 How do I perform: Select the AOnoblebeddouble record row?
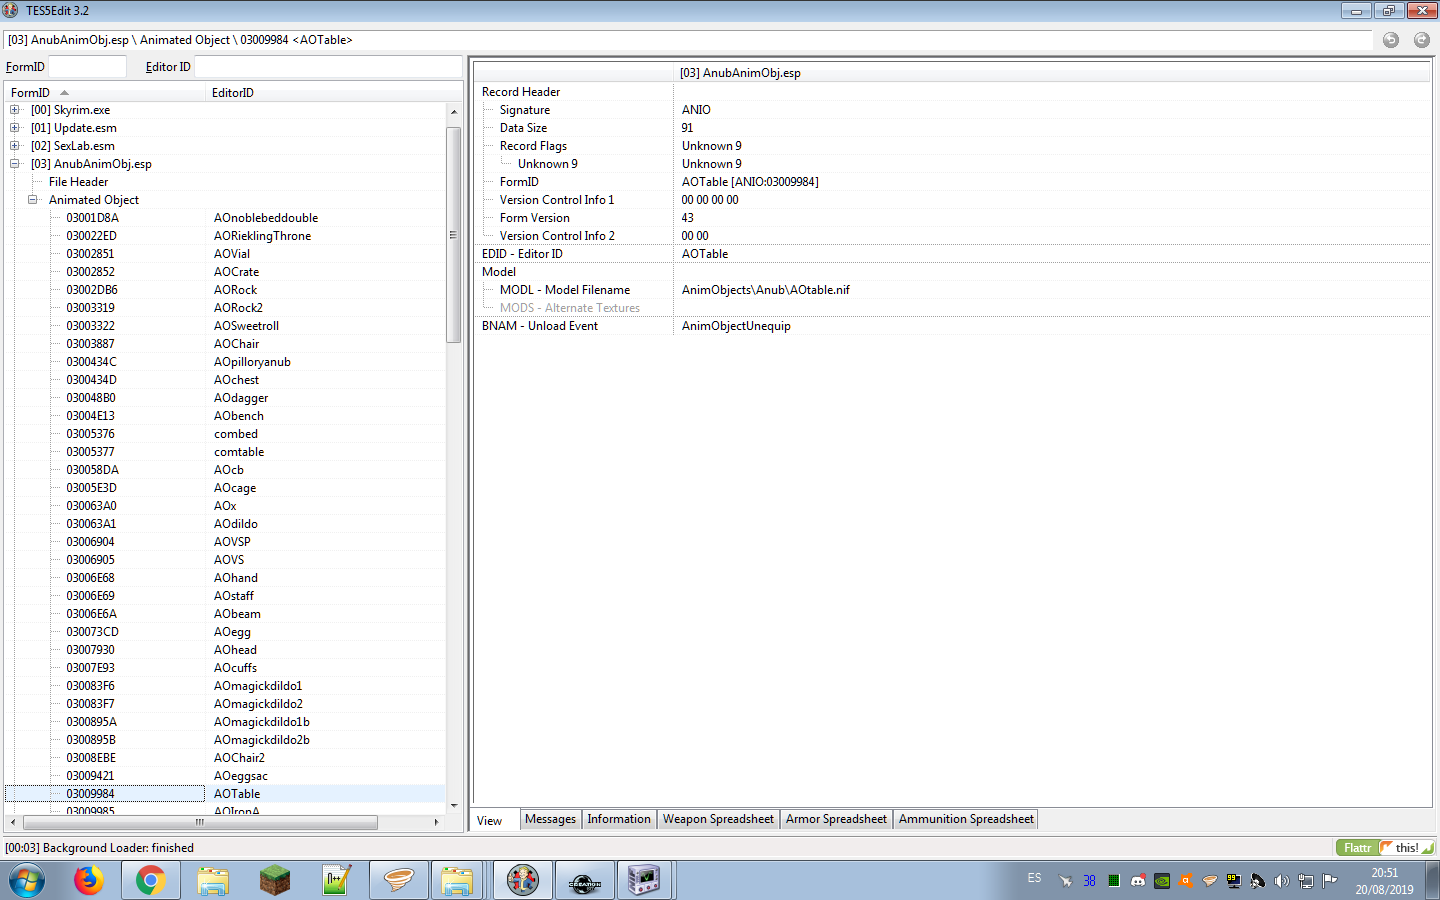[225, 218]
